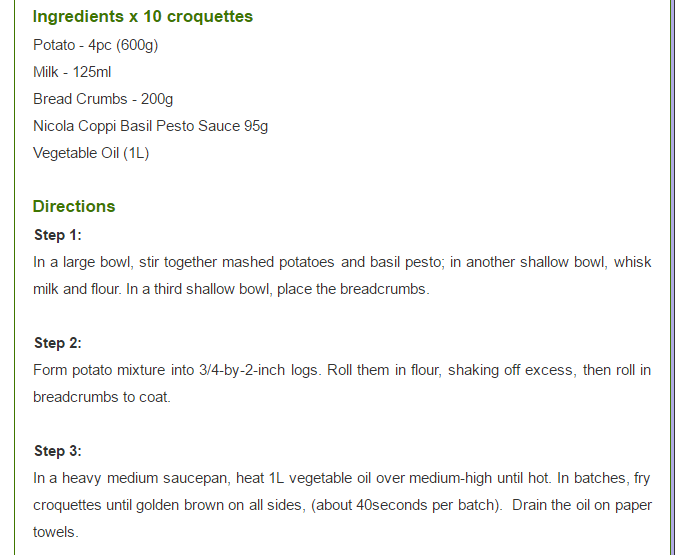Click the "Potato - 4pc (600g)" ingredient line
This screenshot has width=683, height=555.
click(x=95, y=45)
